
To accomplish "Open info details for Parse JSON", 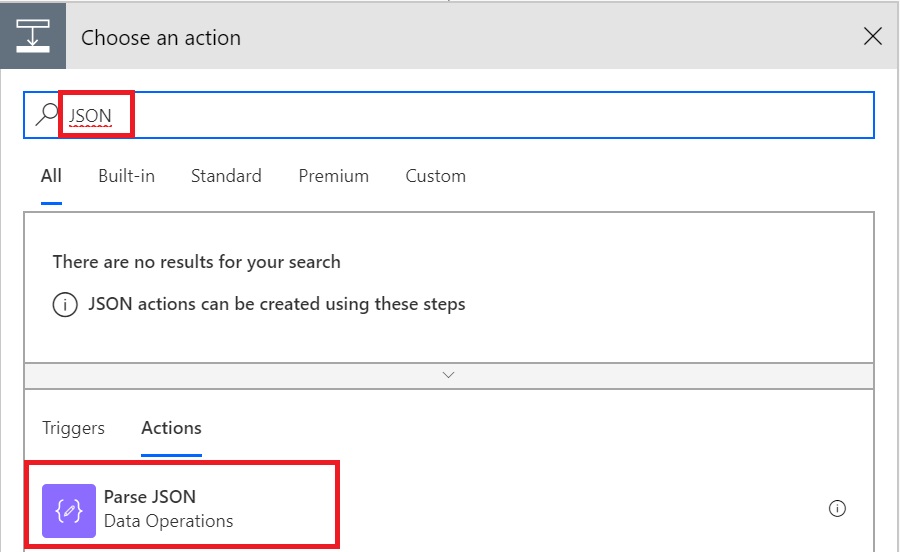I will [837, 508].
